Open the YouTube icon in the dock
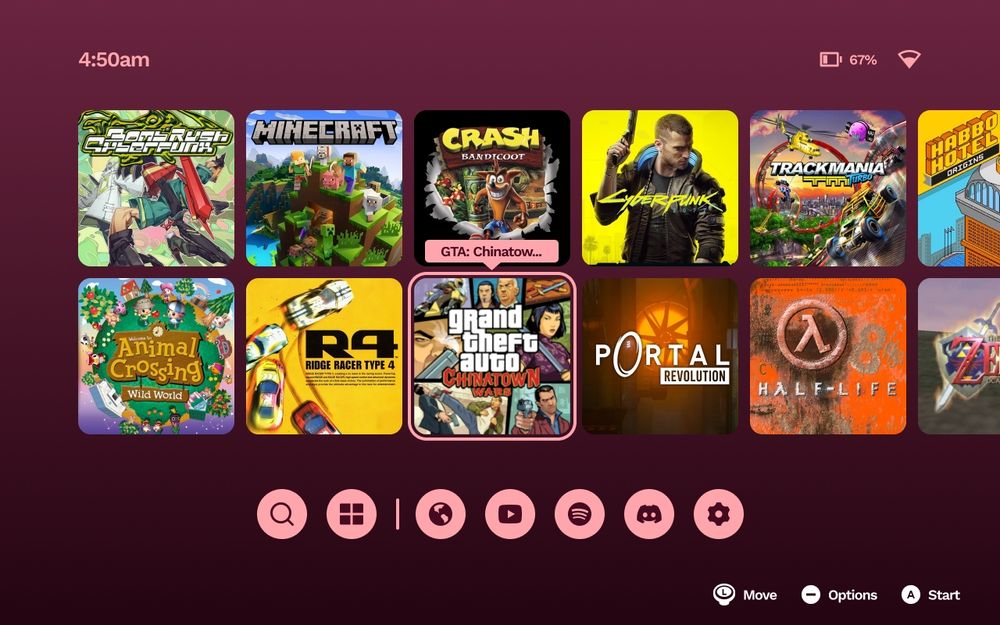The image size is (1000, 625). [x=510, y=514]
